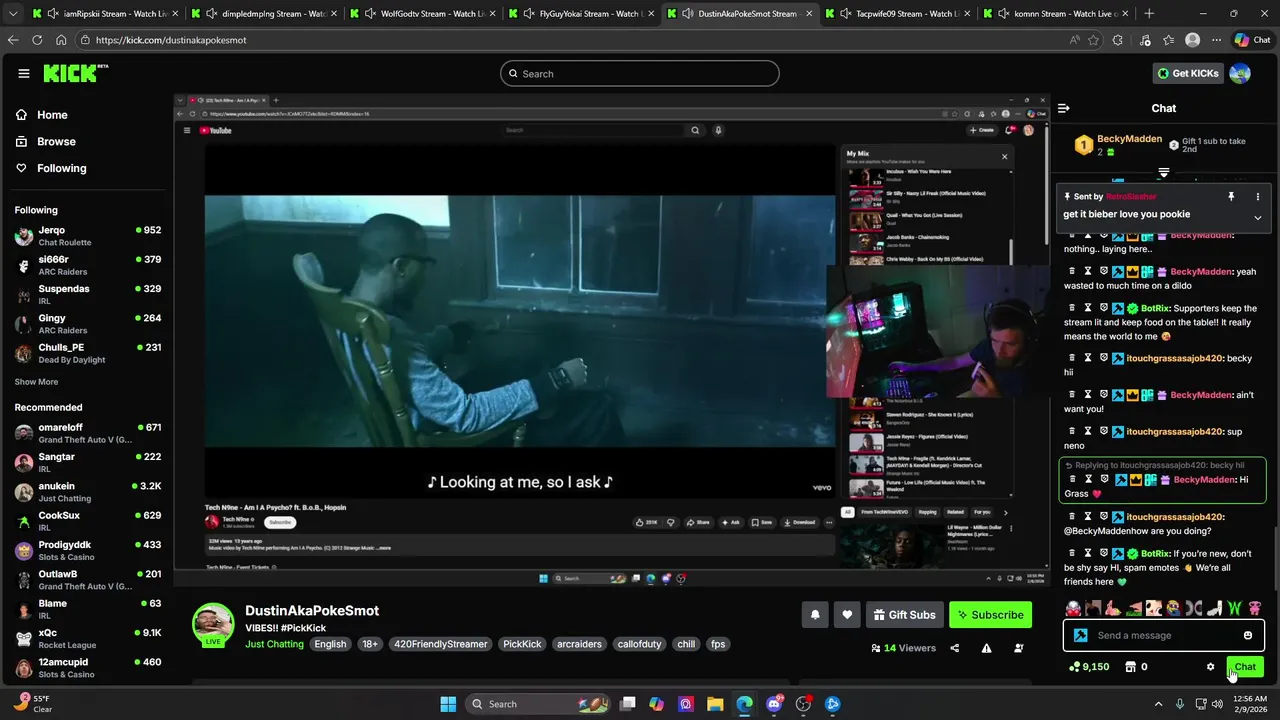Open Suspendas channel
The image size is (1280, 720).
coord(88,294)
